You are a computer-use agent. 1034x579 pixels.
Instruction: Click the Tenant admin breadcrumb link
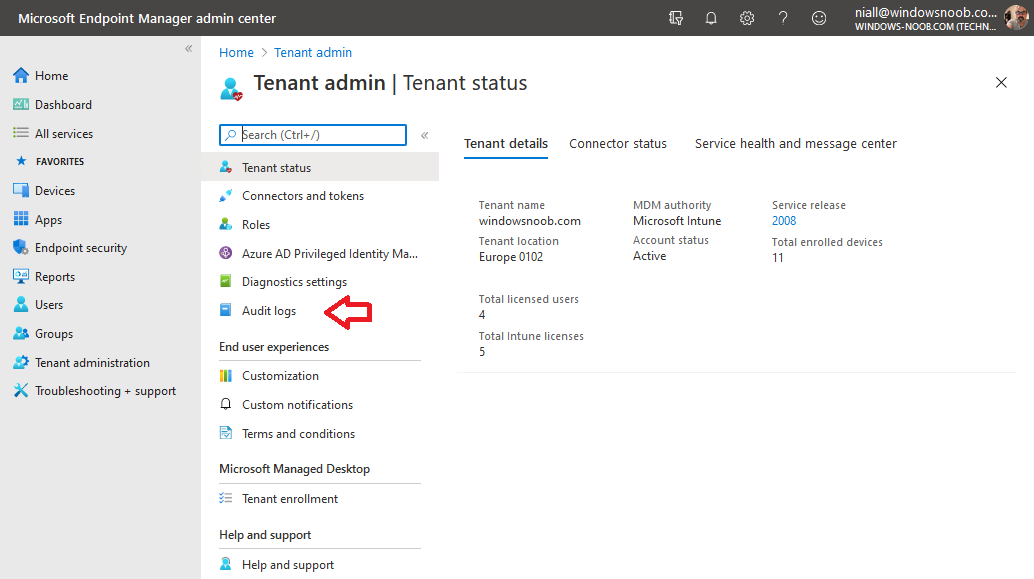click(313, 53)
